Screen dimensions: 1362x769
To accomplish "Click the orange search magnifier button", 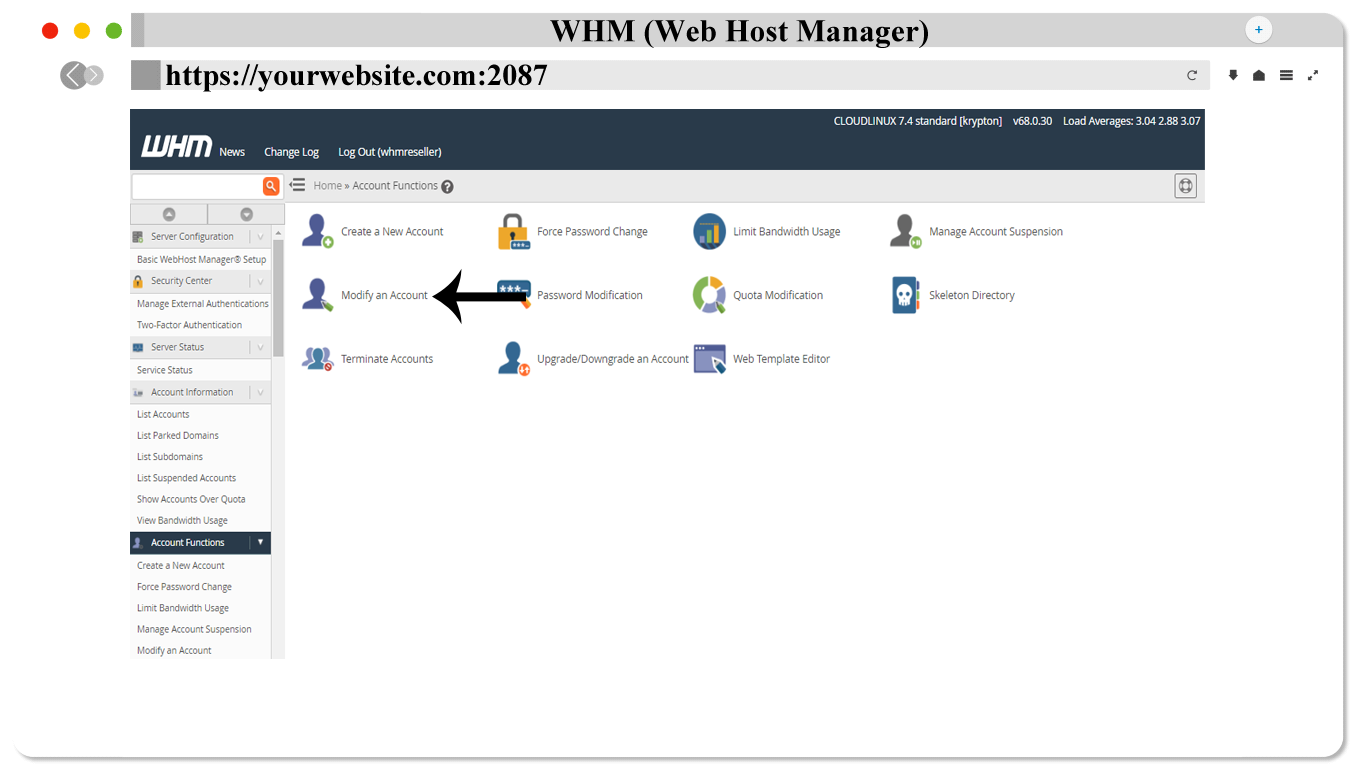I will 271,186.
